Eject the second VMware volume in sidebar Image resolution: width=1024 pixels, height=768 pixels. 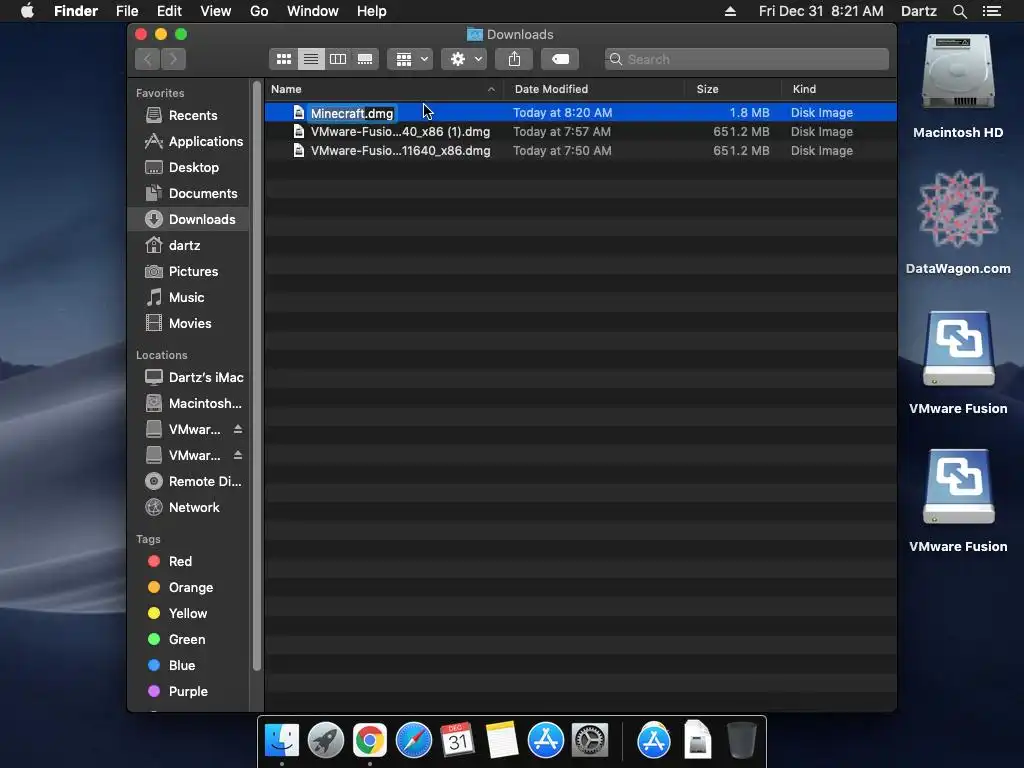point(238,455)
